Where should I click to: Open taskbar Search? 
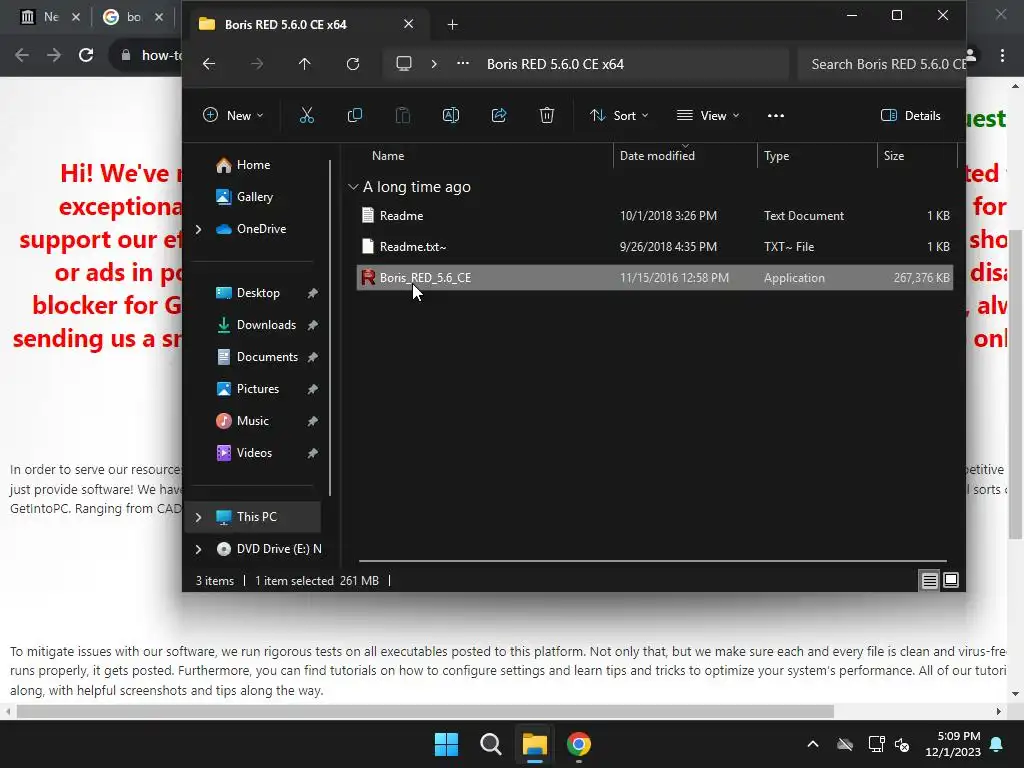point(490,744)
